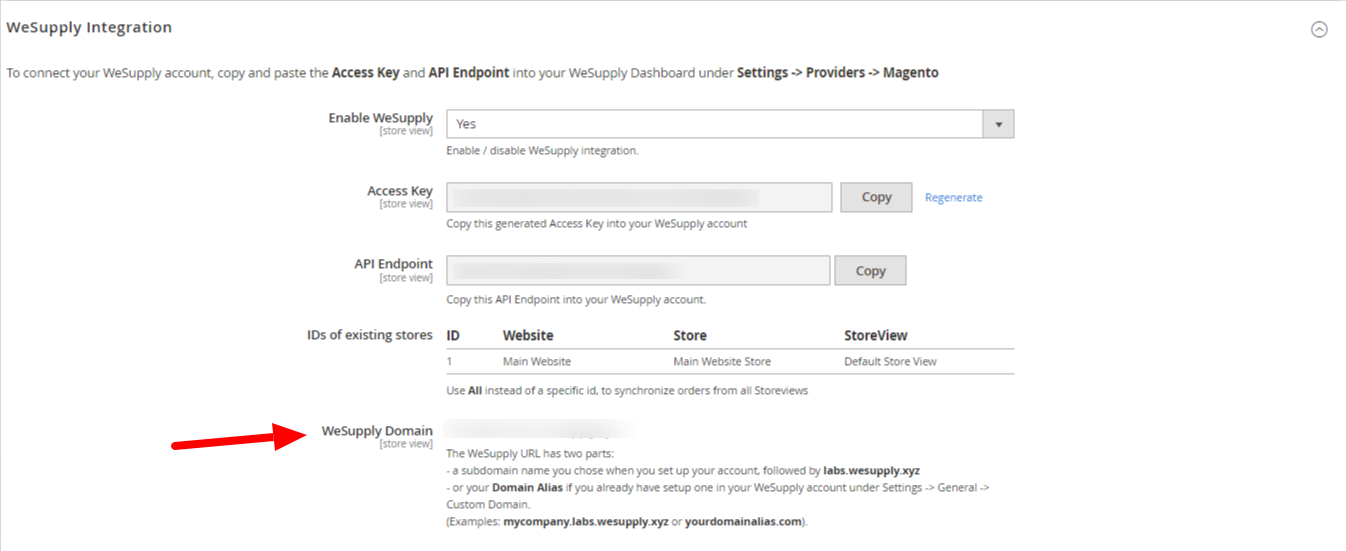The height and width of the screenshot is (551, 1346).
Task: Click the 'API Endpoint' field label
Action: click(x=394, y=264)
